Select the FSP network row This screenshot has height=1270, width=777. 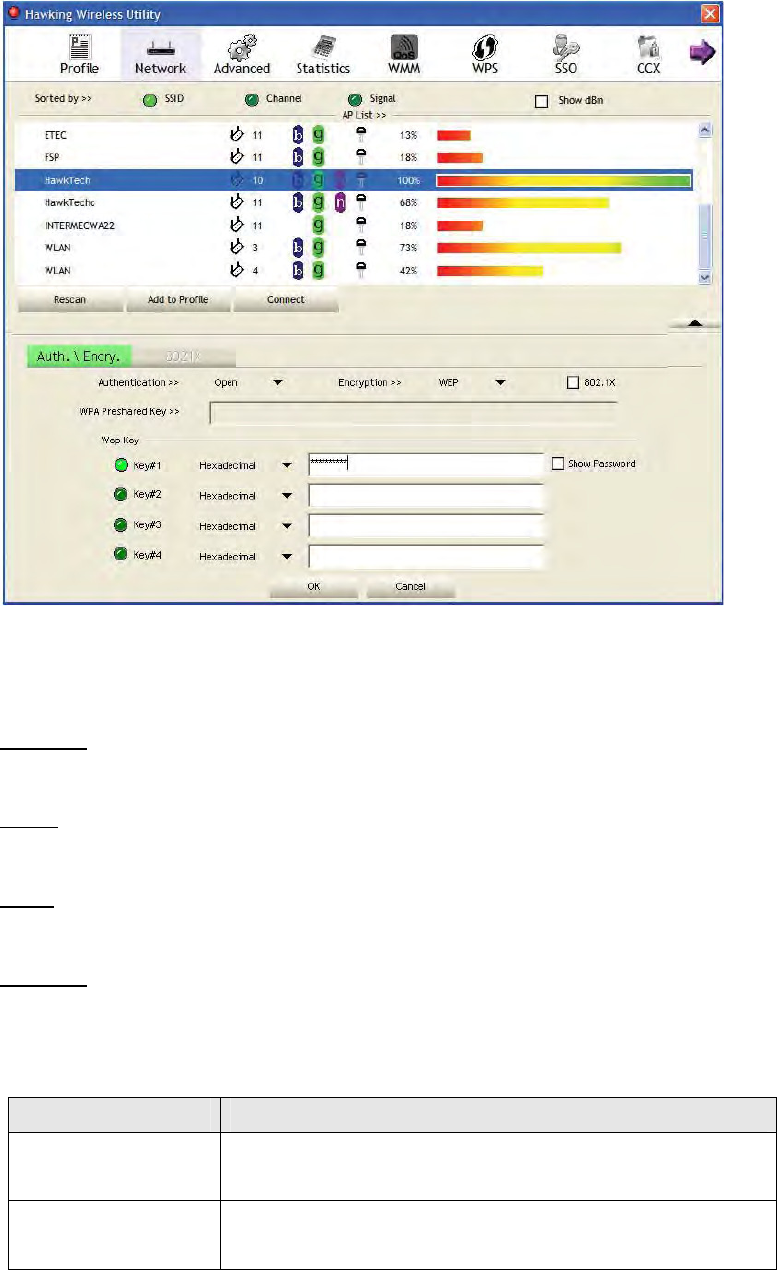355,157
